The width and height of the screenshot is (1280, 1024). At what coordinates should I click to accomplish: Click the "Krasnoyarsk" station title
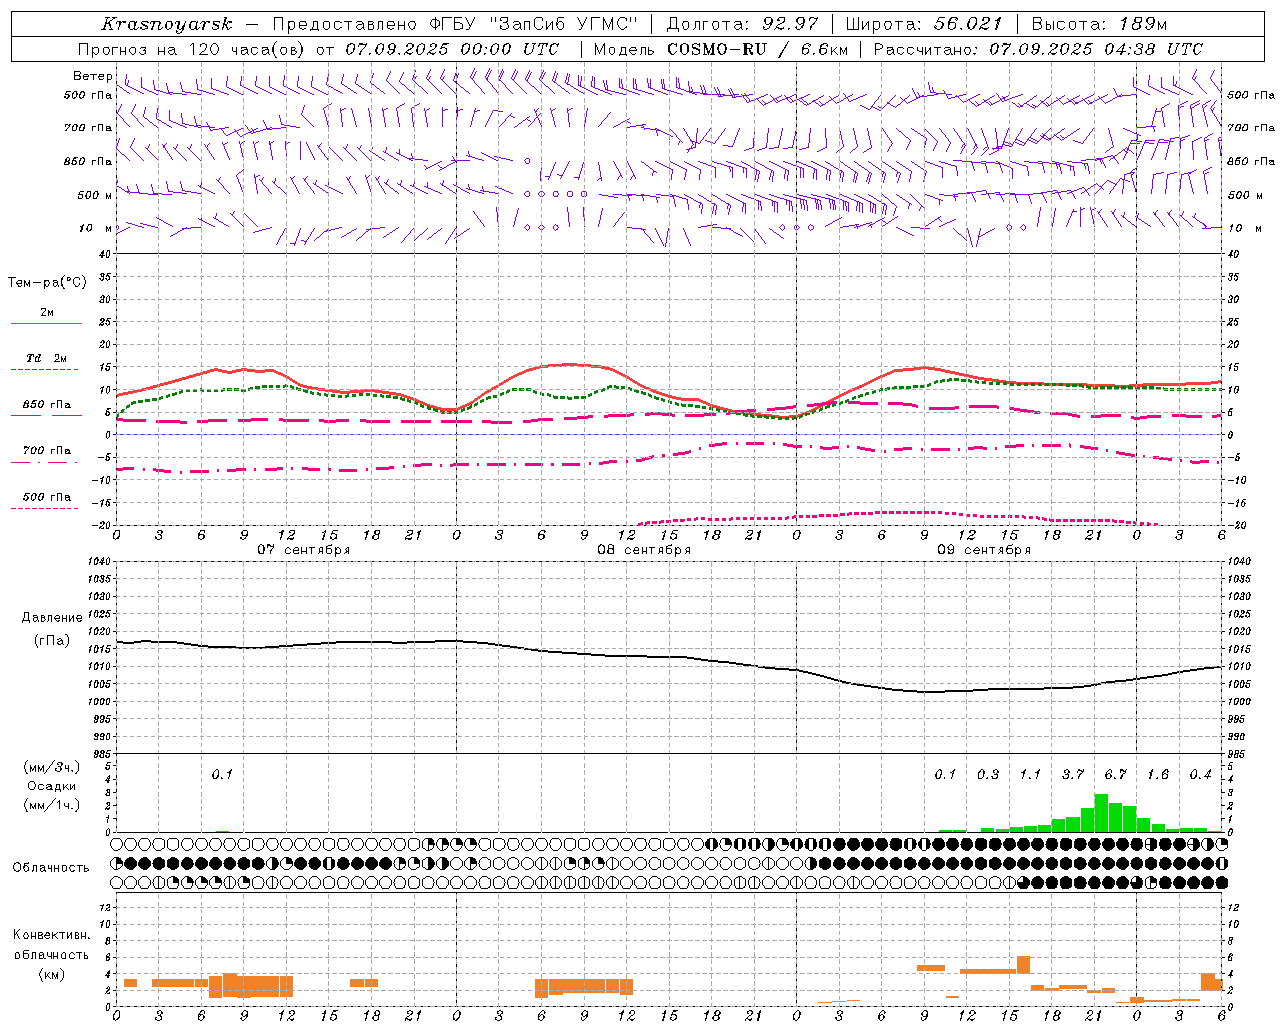click(x=166, y=24)
